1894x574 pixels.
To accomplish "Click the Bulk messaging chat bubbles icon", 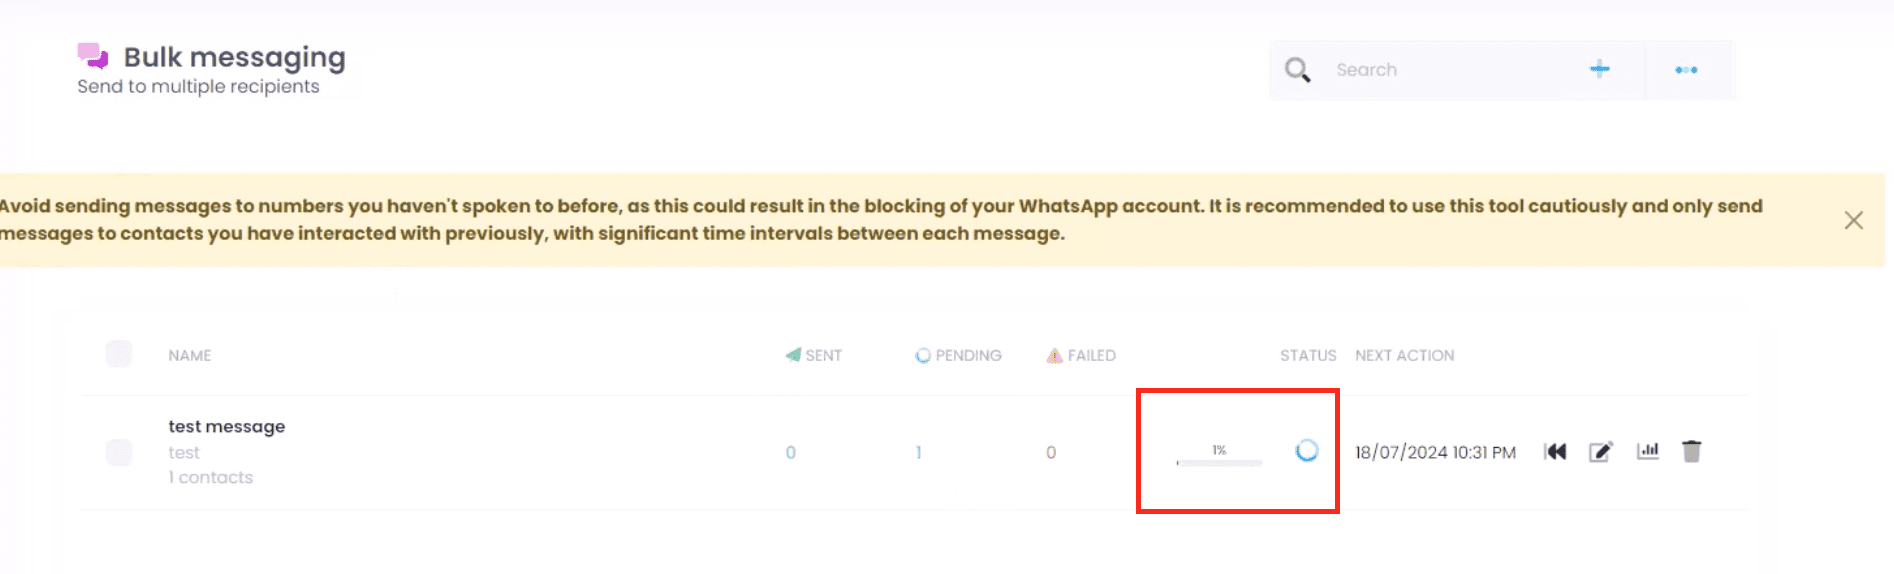I will [x=93, y=56].
